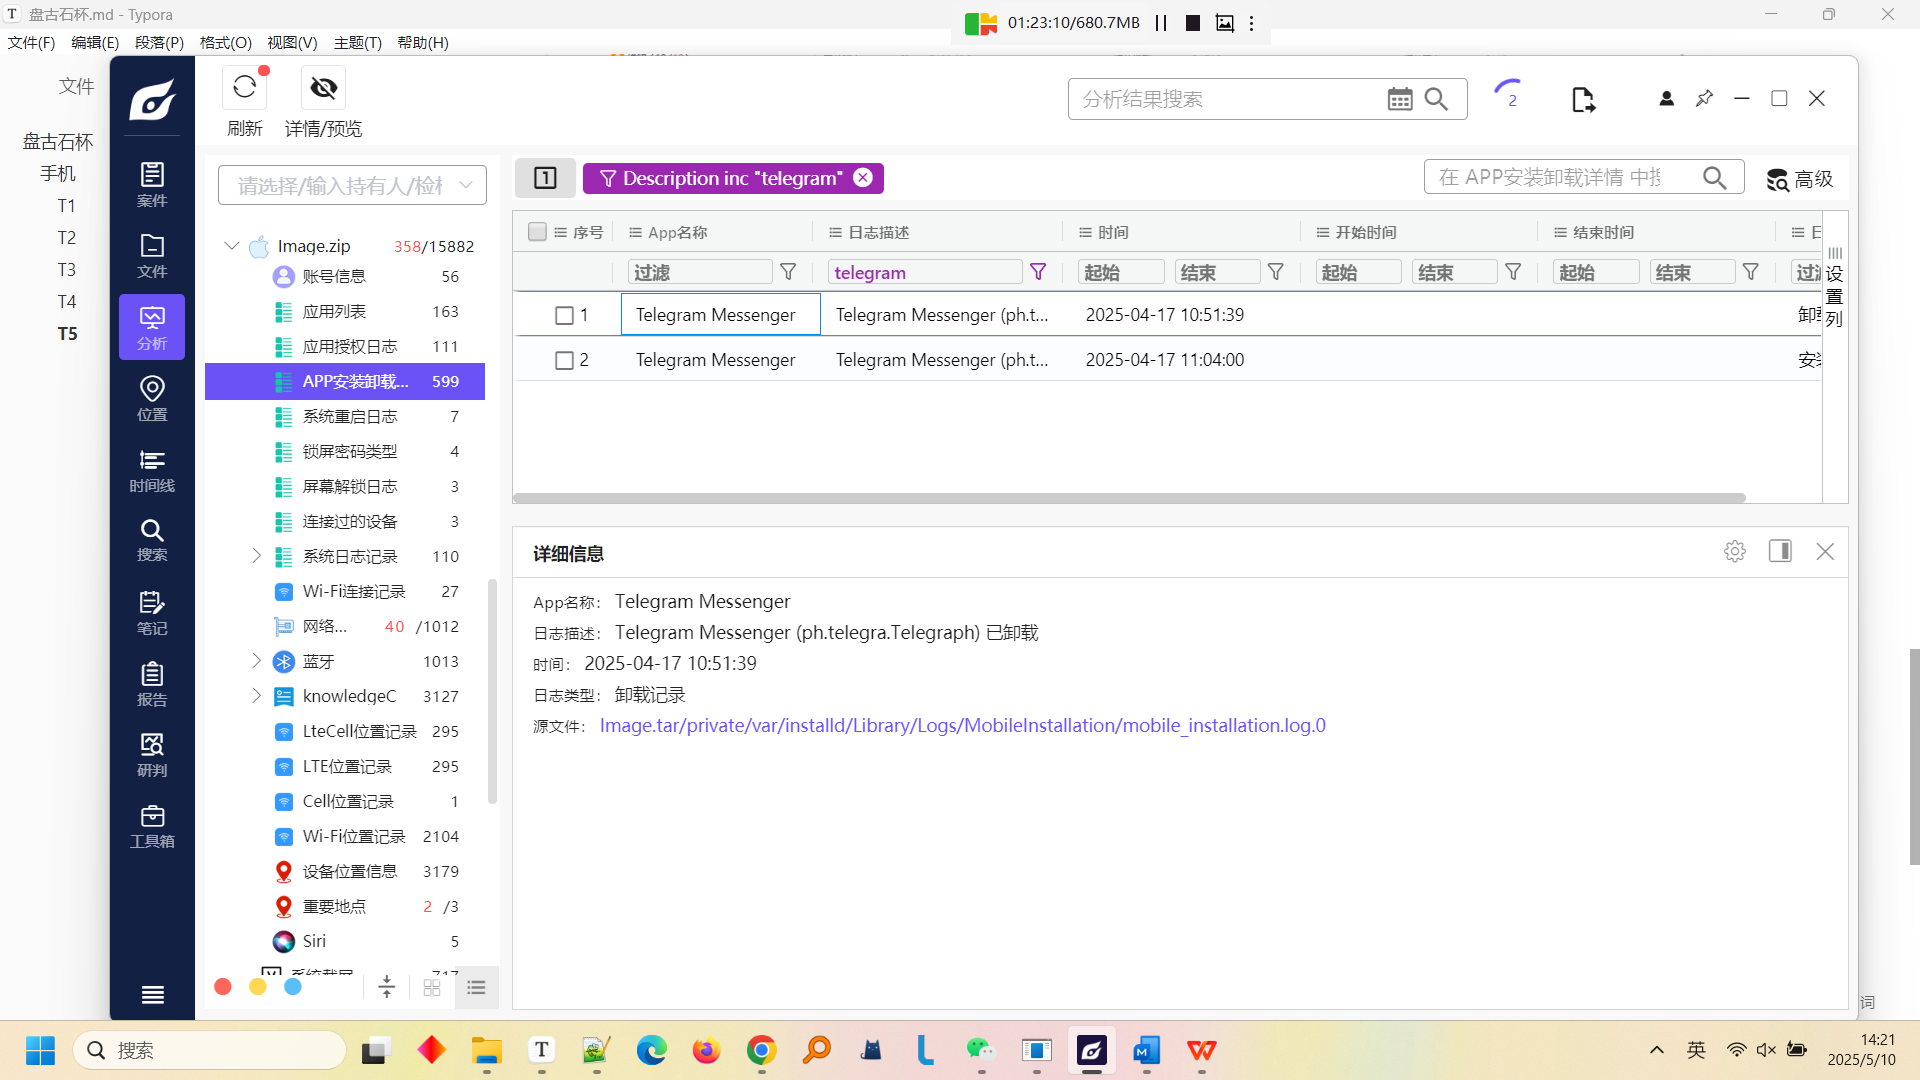Open the 时间线 (Timeline) sidebar section

coord(152,470)
